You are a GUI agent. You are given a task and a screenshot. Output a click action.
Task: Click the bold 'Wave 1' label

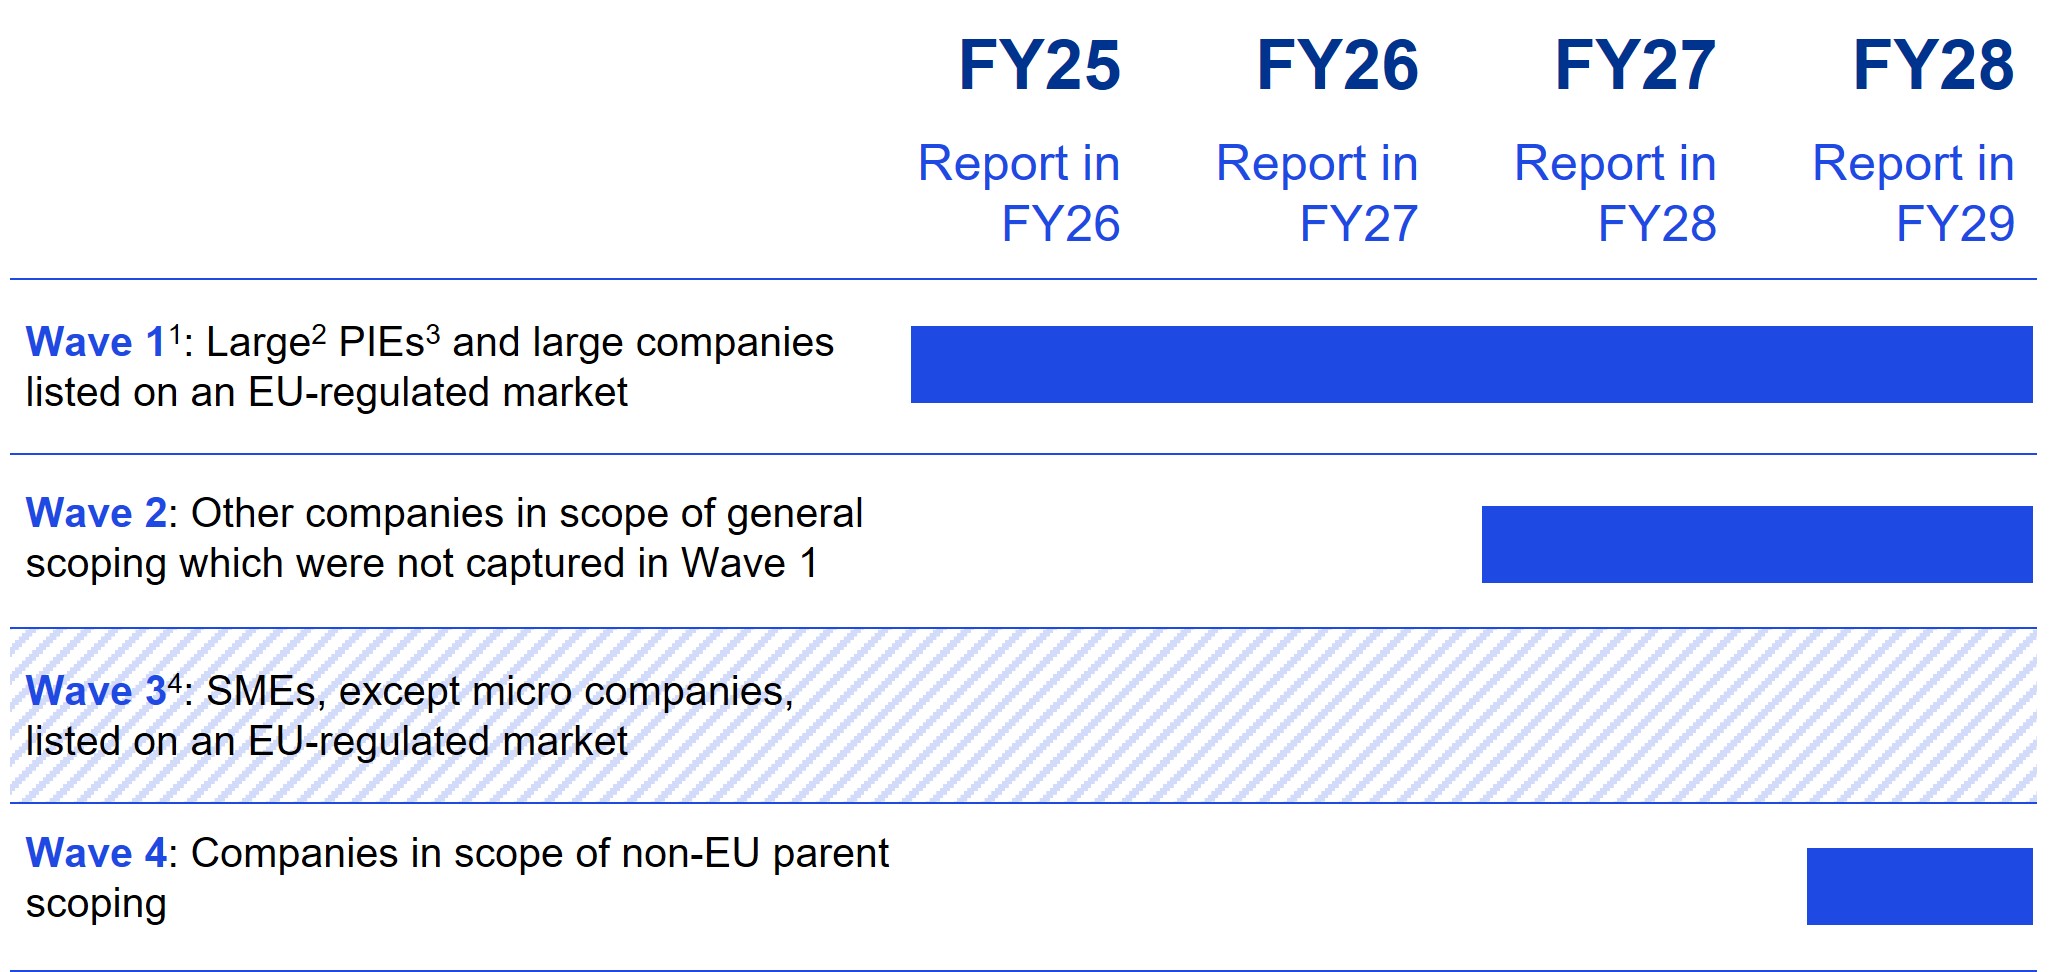tap(95, 343)
